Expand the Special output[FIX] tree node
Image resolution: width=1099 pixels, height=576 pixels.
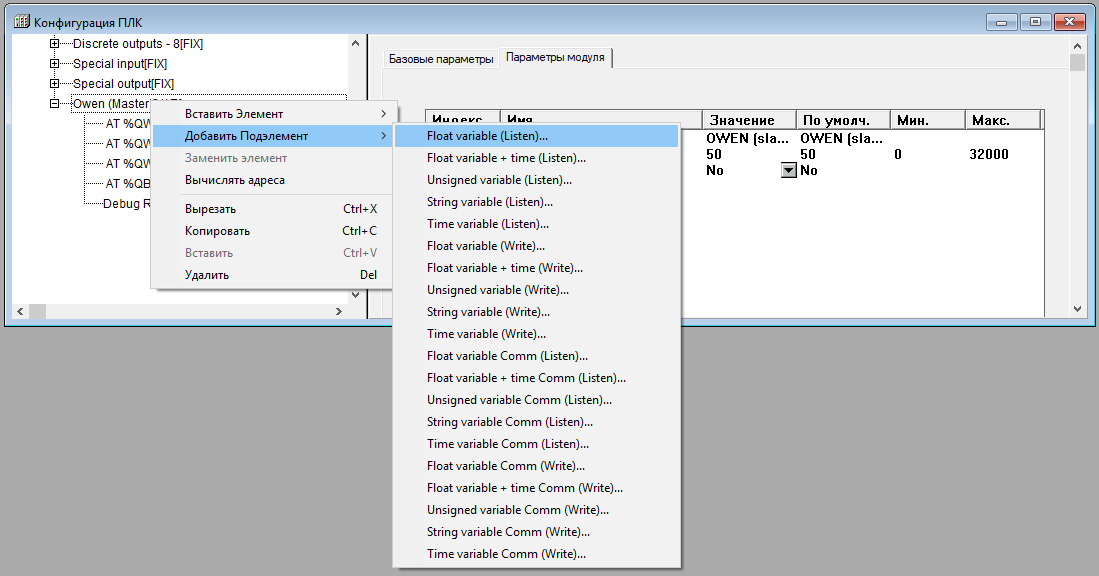coord(55,84)
